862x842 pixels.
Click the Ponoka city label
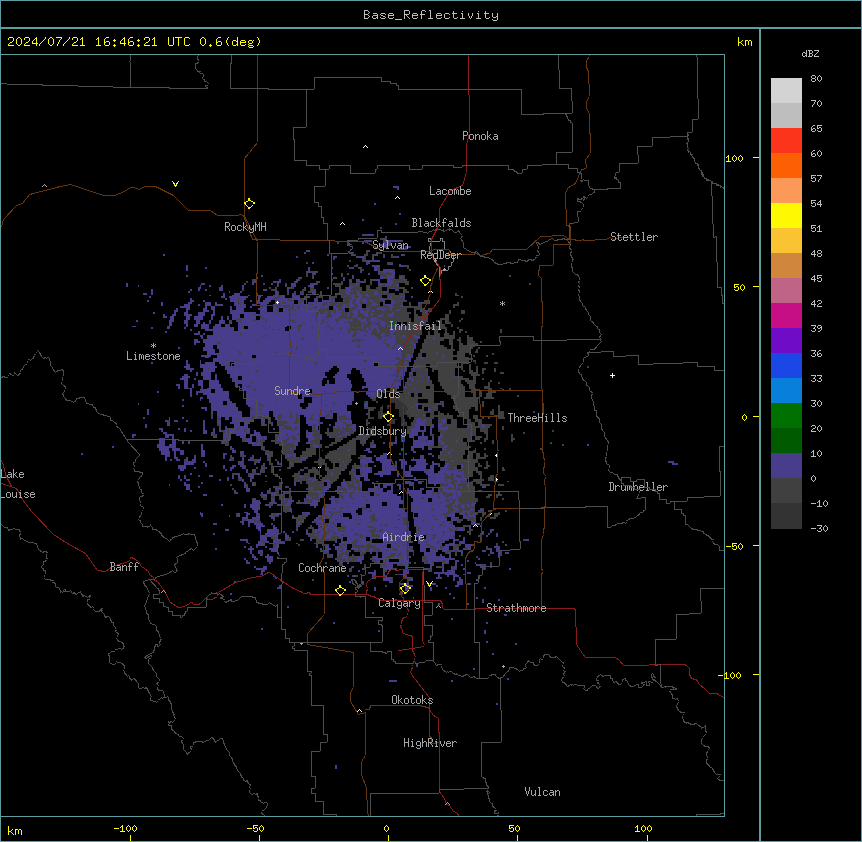tap(480, 136)
